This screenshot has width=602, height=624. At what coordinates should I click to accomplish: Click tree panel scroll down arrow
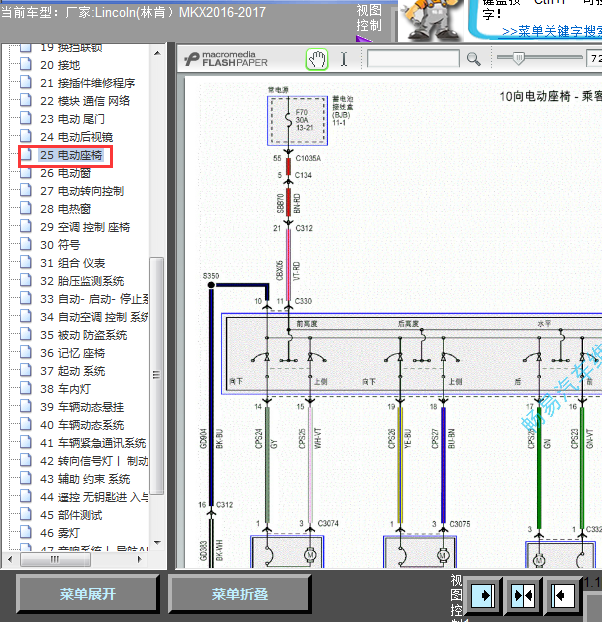pos(157,542)
